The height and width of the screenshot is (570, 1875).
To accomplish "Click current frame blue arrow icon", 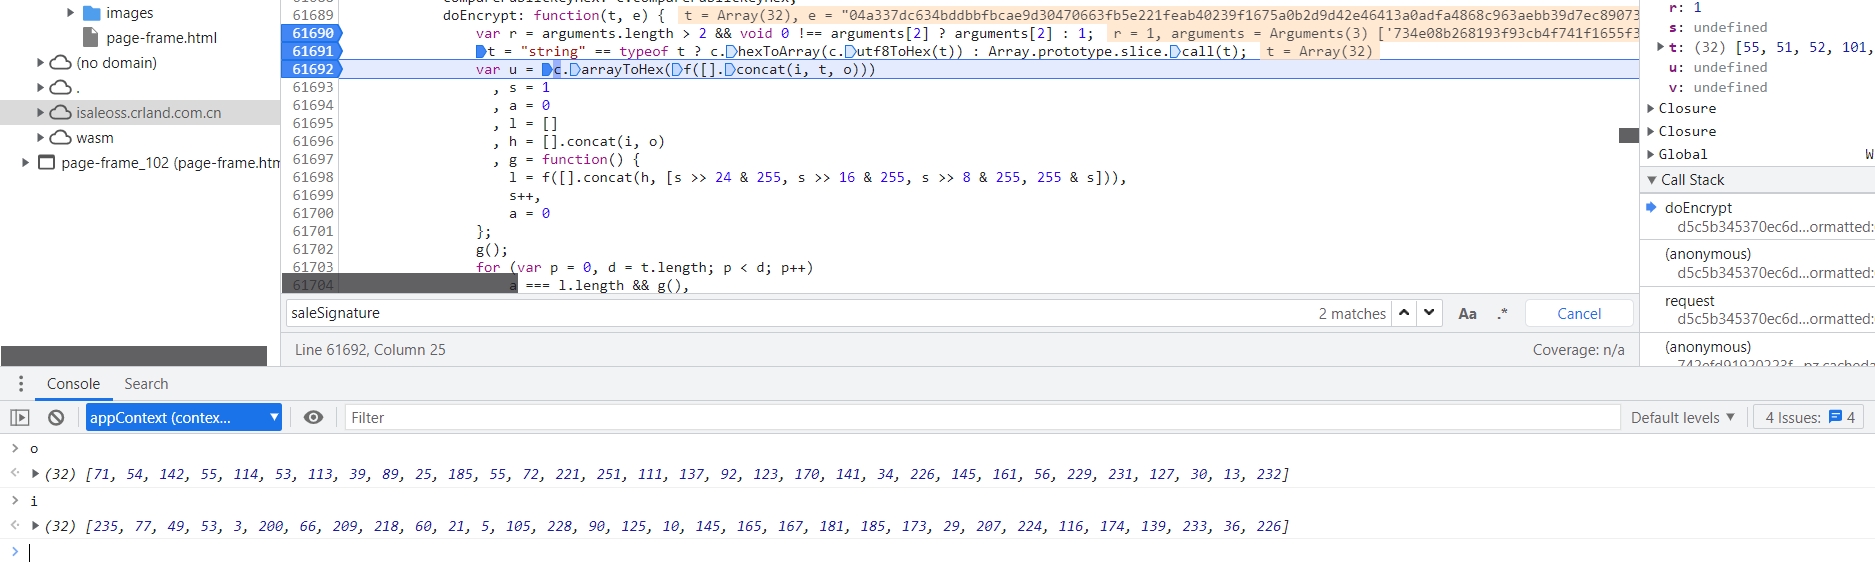I will 1651,207.
